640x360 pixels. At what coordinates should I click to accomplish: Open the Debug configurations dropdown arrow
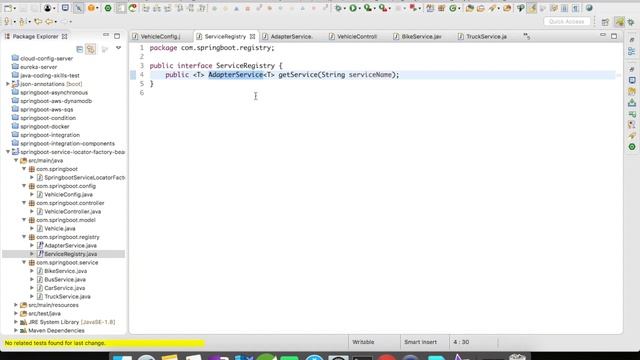344,9
